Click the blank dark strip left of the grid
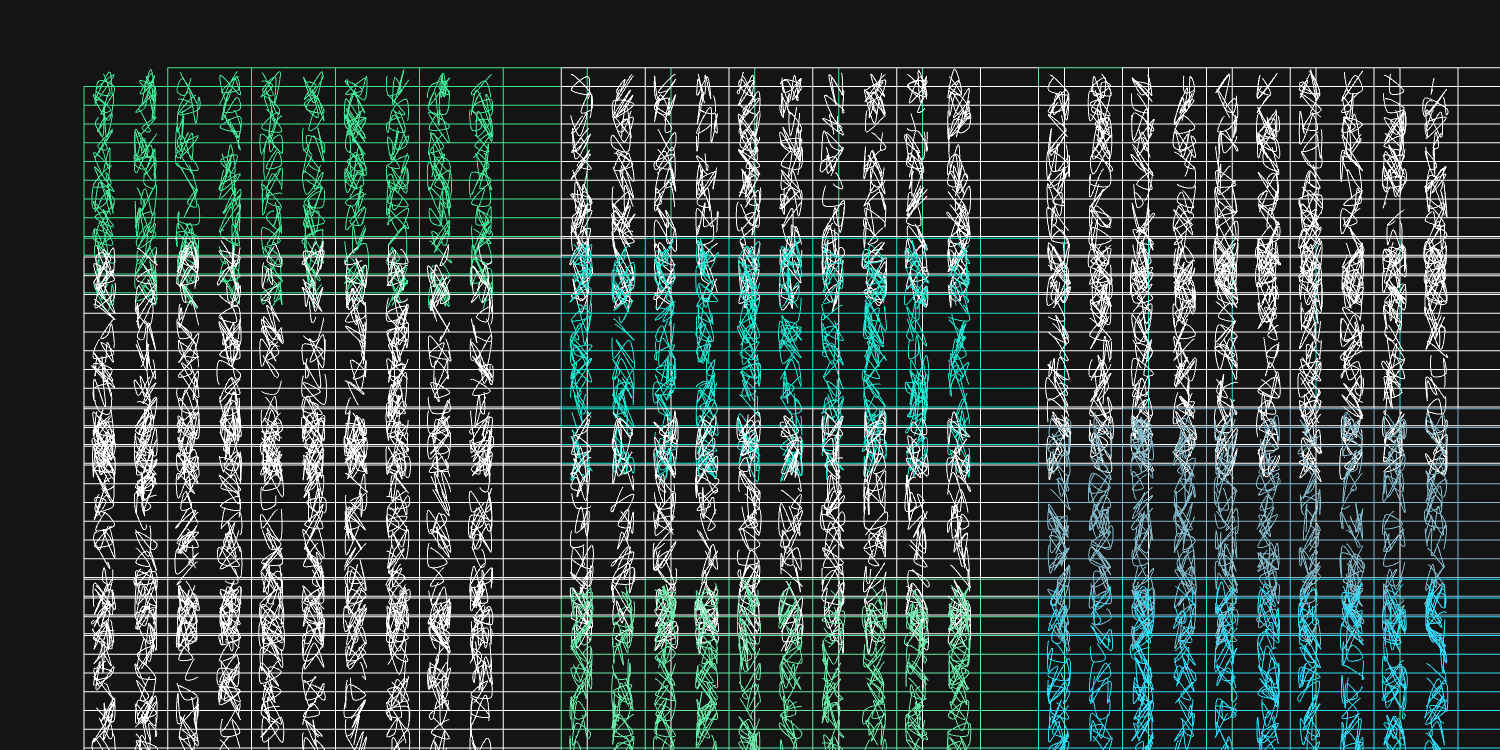The width and height of the screenshot is (1500, 750). (x=40, y=400)
